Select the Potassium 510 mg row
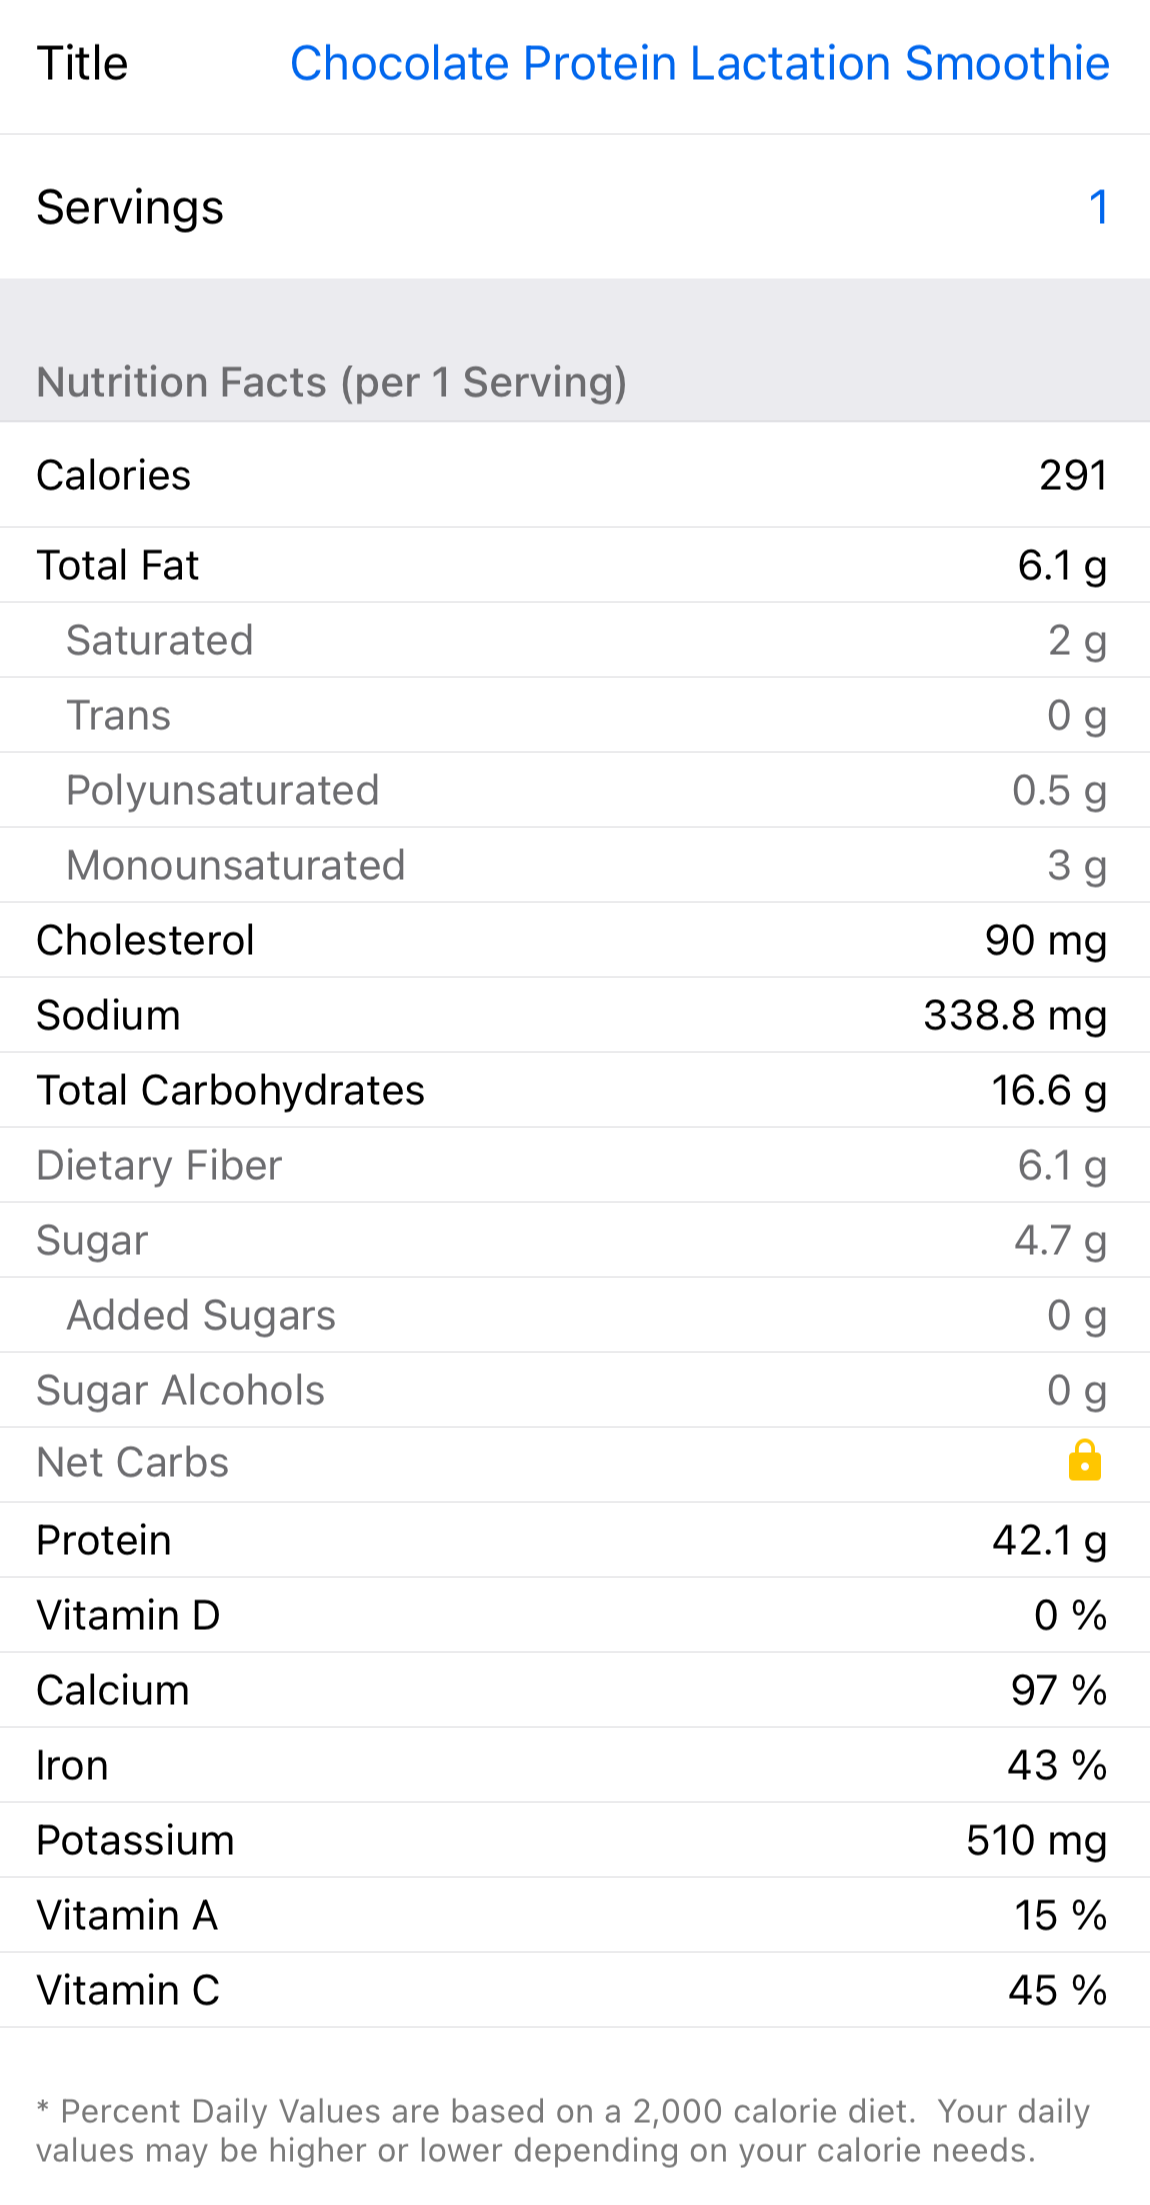This screenshot has width=1150, height=2205. click(x=575, y=1841)
